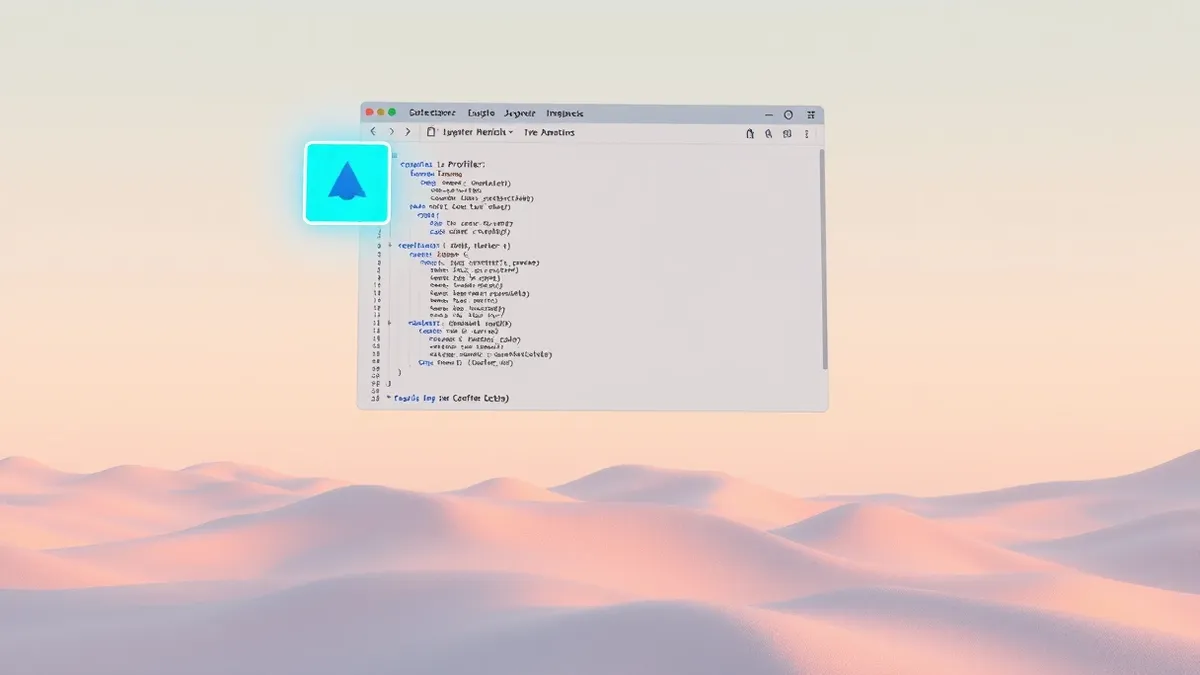Screen dimensions: 1200x675
Task: Click the grid icon at title bar corner
Action: click(811, 115)
